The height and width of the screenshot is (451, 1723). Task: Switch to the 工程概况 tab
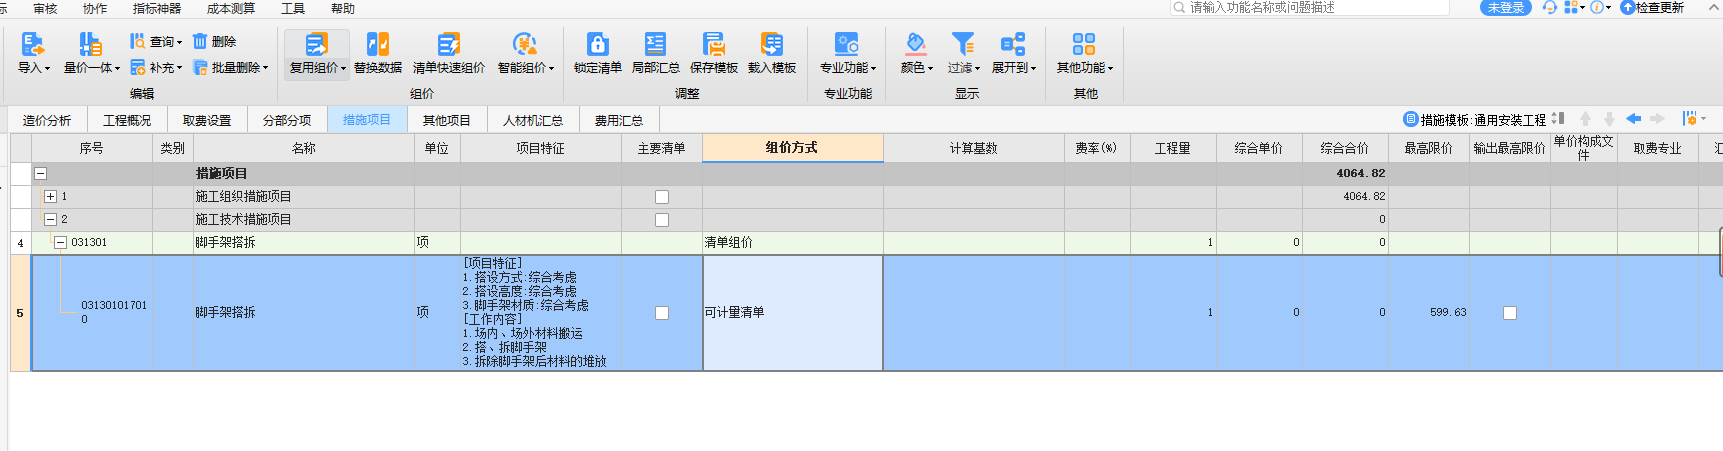[x=127, y=120]
